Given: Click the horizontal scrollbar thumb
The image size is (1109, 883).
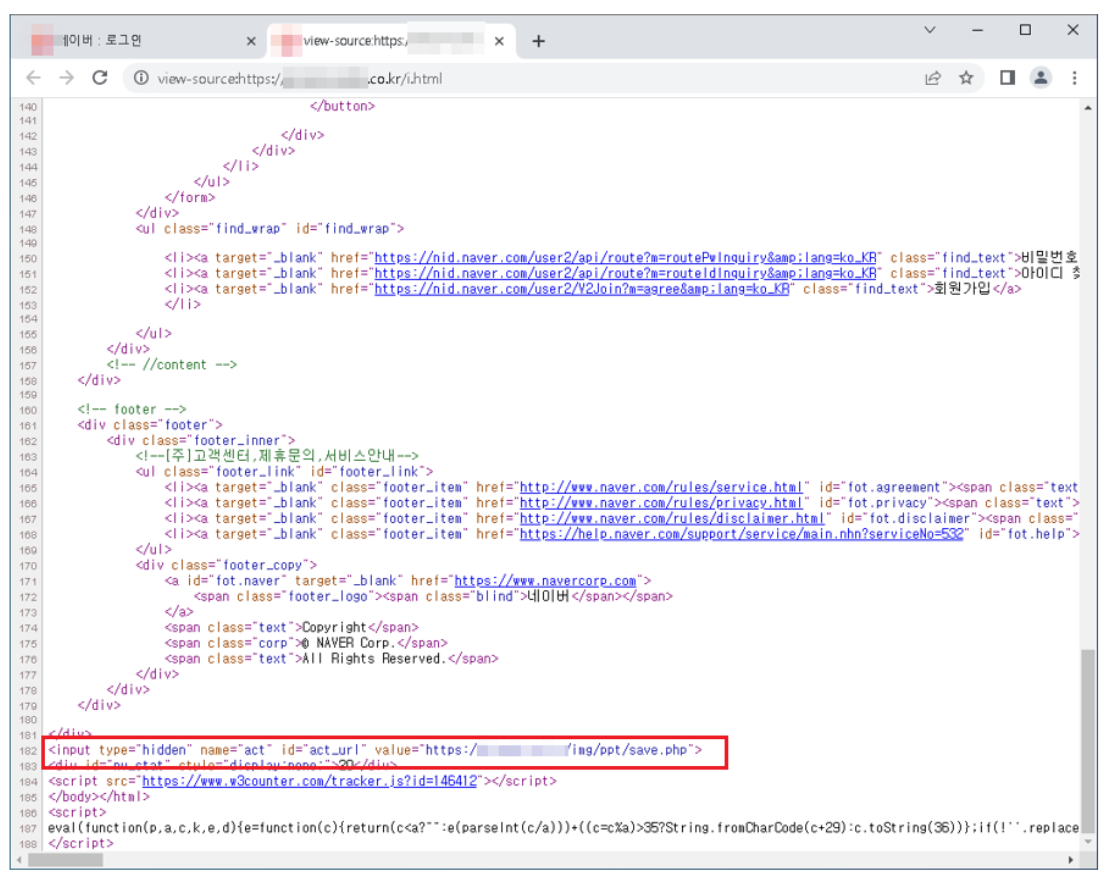Looking at the screenshot, I should 65,860.
